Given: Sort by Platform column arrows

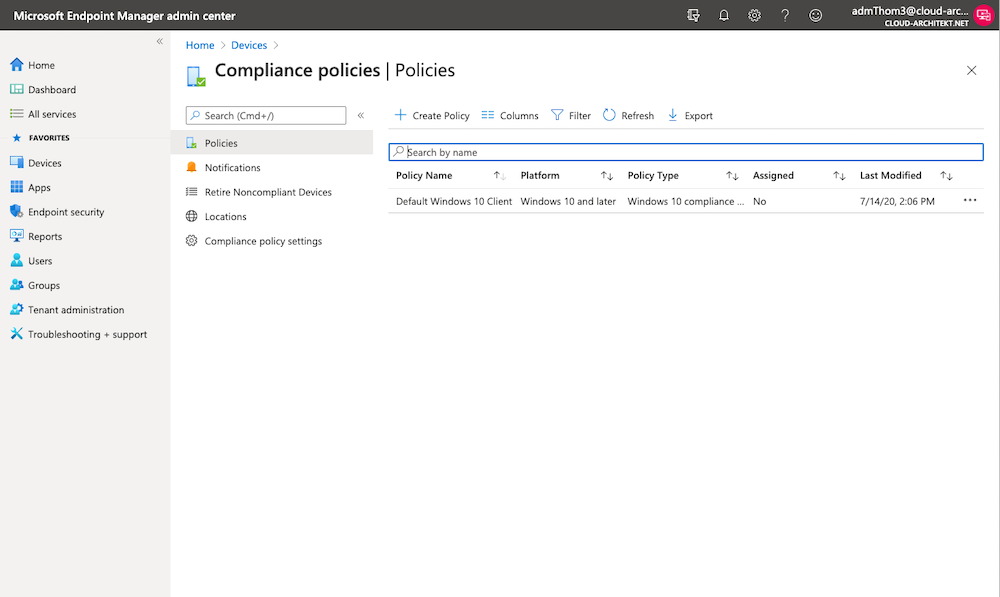Looking at the screenshot, I should 607,175.
